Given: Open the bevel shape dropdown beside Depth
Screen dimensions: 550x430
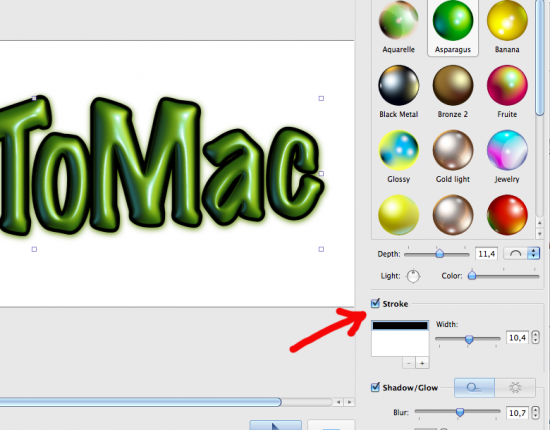Looking at the screenshot, I should pos(521,253).
